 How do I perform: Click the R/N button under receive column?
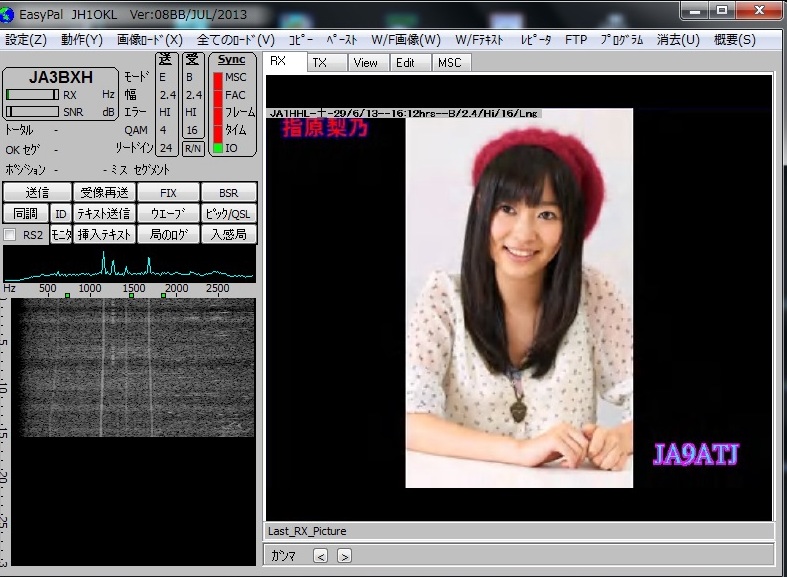pos(192,148)
